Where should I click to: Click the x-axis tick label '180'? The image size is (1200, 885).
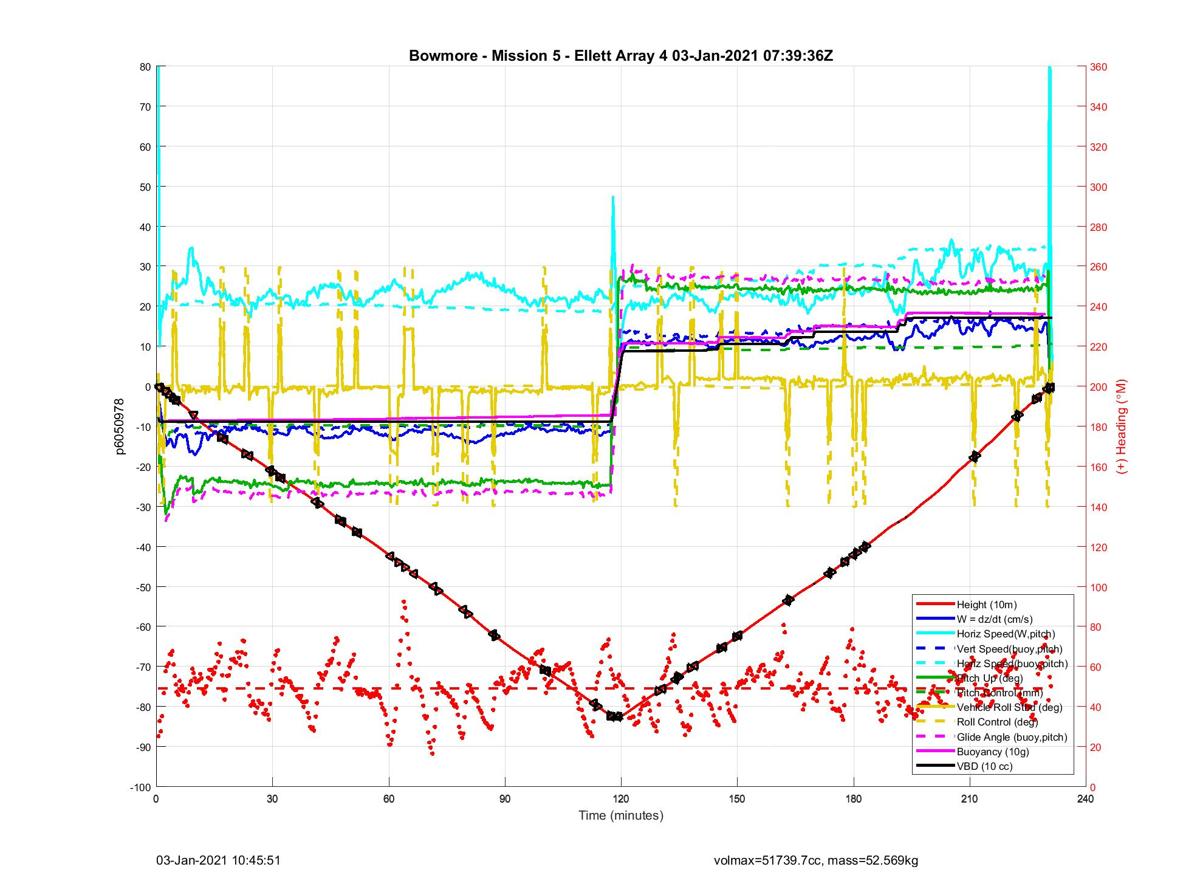[x=853, y=800]
